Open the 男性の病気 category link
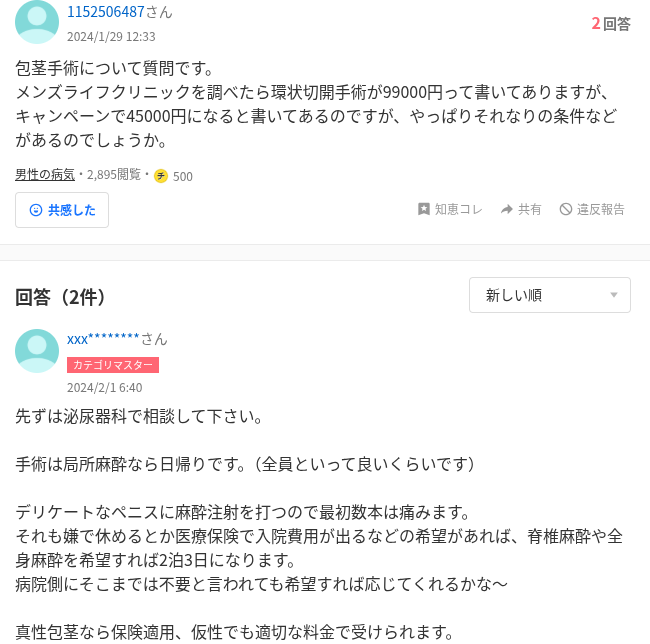 tap(44, 175)
